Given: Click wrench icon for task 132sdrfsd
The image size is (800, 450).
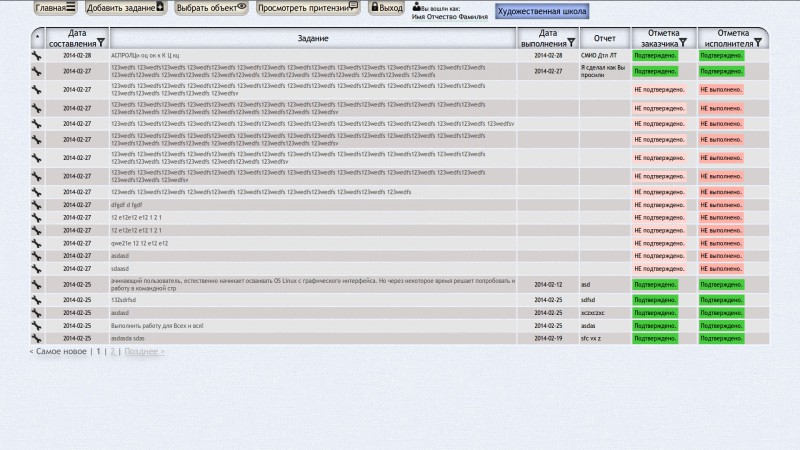Looking at the screenshot, I should tap(37, 300).
